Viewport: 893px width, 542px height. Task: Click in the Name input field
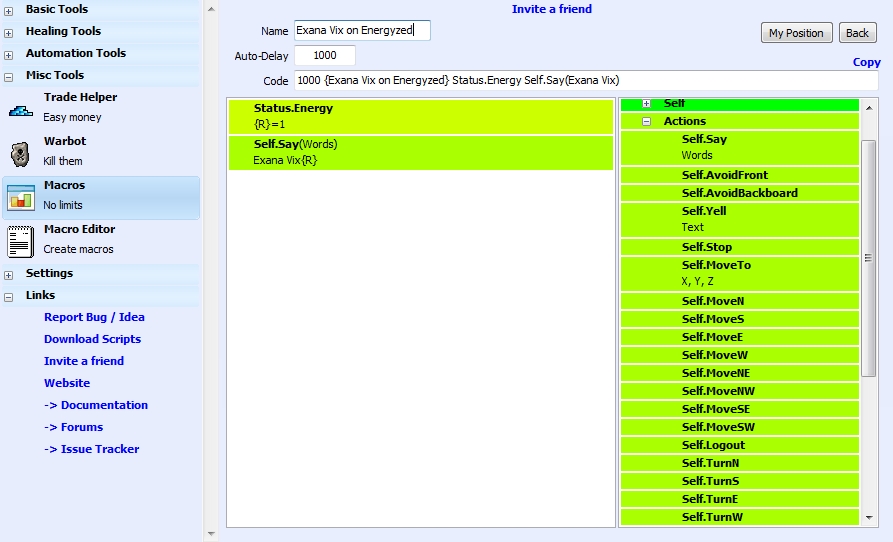click(361, 31)
